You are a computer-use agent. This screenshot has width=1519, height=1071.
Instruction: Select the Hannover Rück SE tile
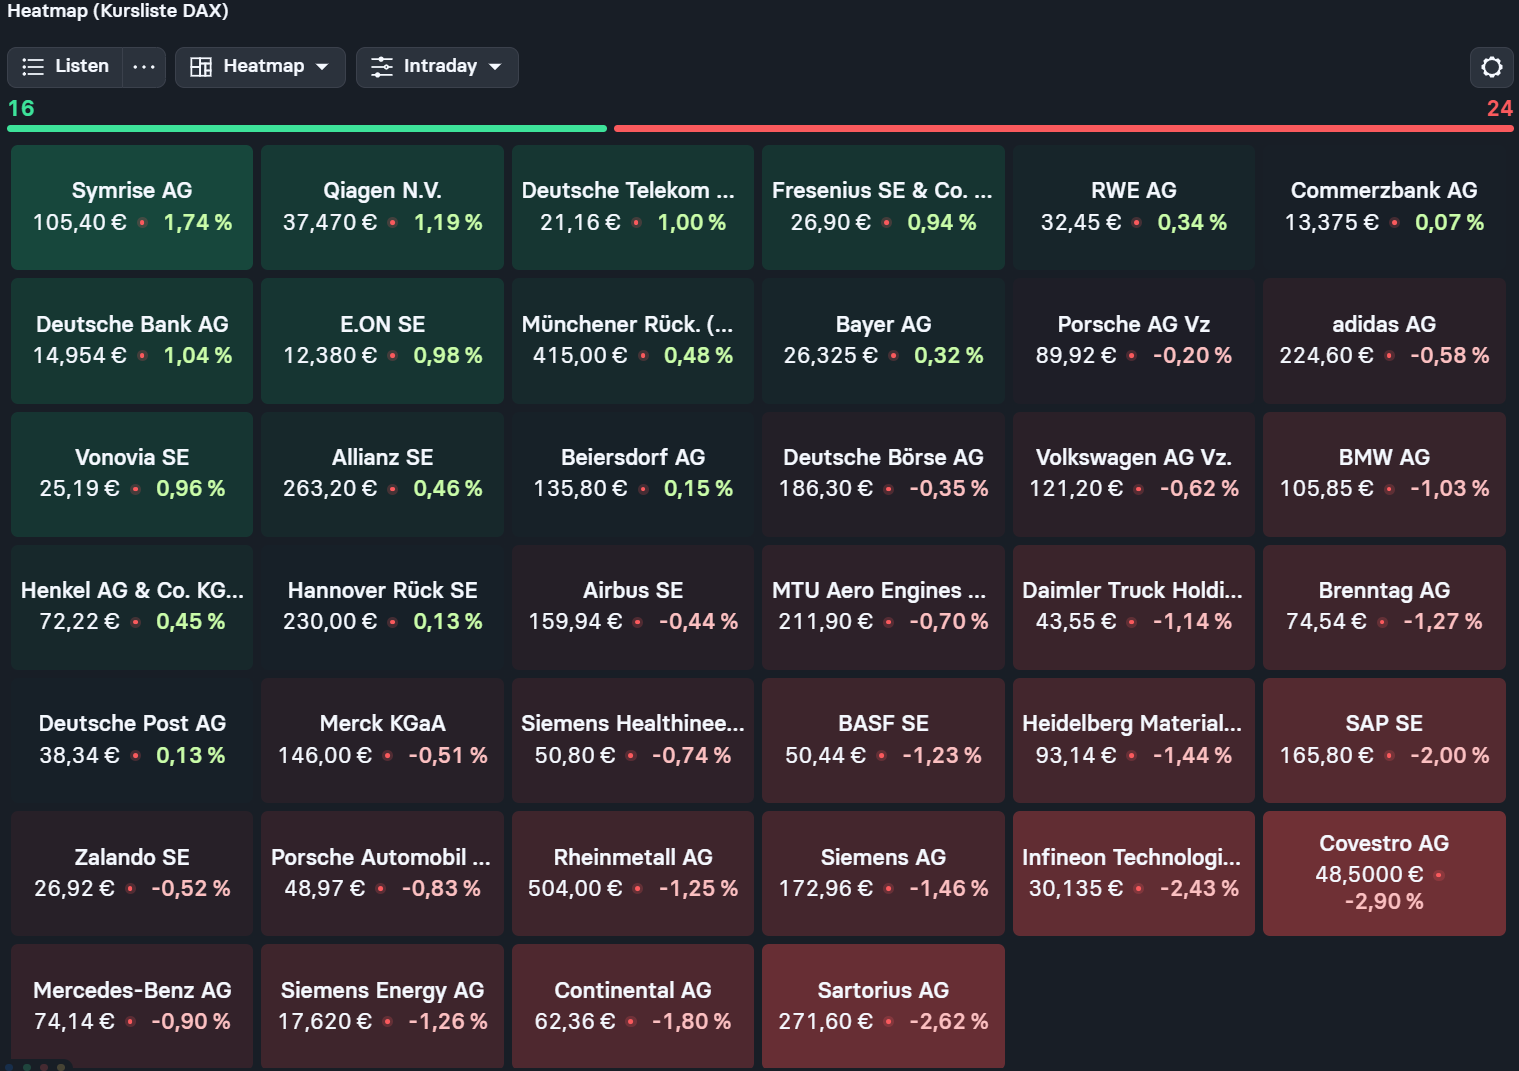(x=382, y=607)
